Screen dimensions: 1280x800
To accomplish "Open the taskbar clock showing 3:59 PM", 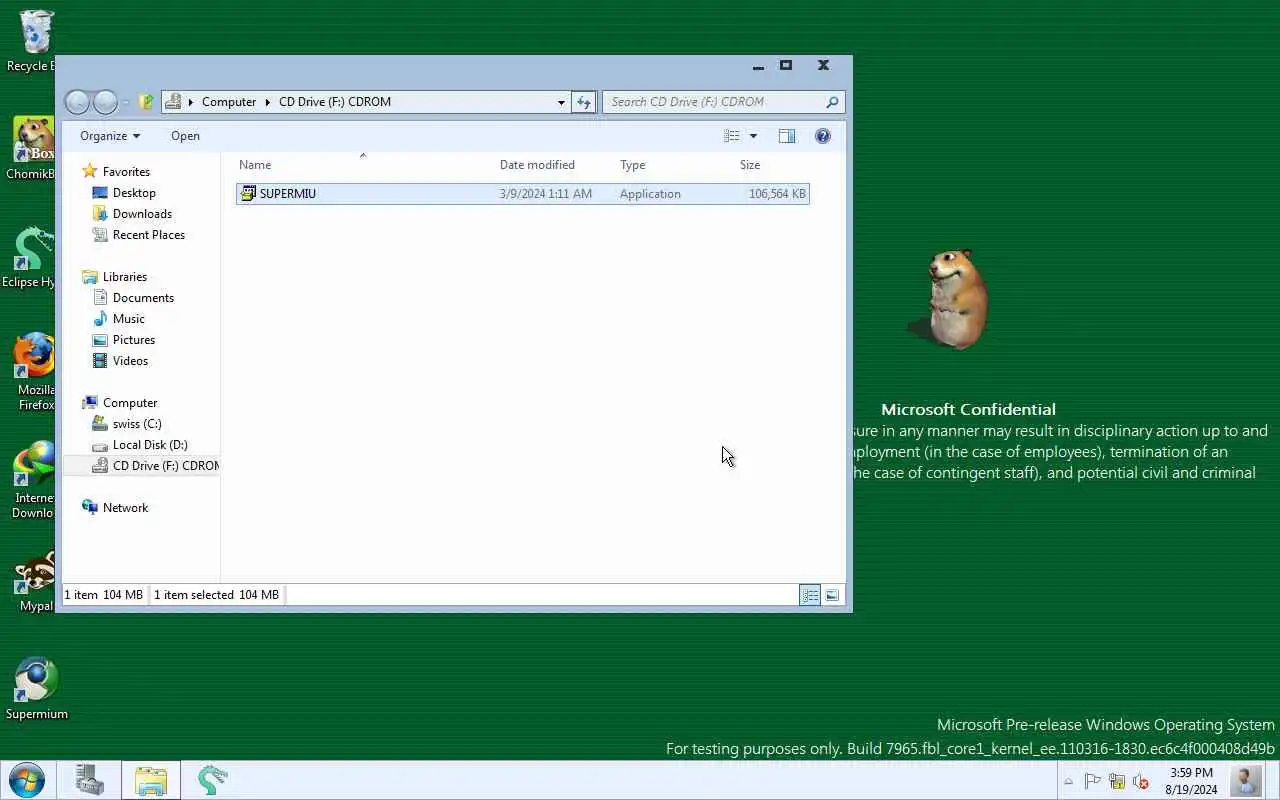I will tap(1191, 781).
